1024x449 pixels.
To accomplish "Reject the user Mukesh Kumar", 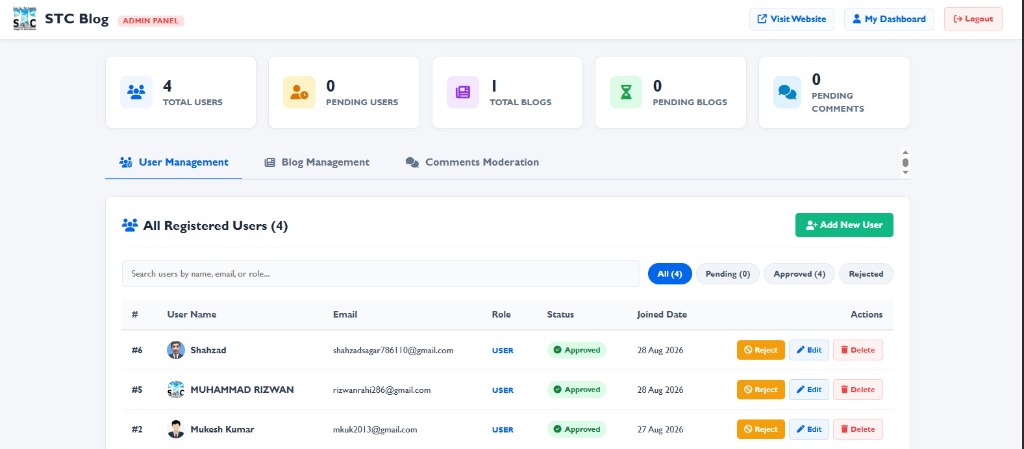I will (x=761, y=429).
